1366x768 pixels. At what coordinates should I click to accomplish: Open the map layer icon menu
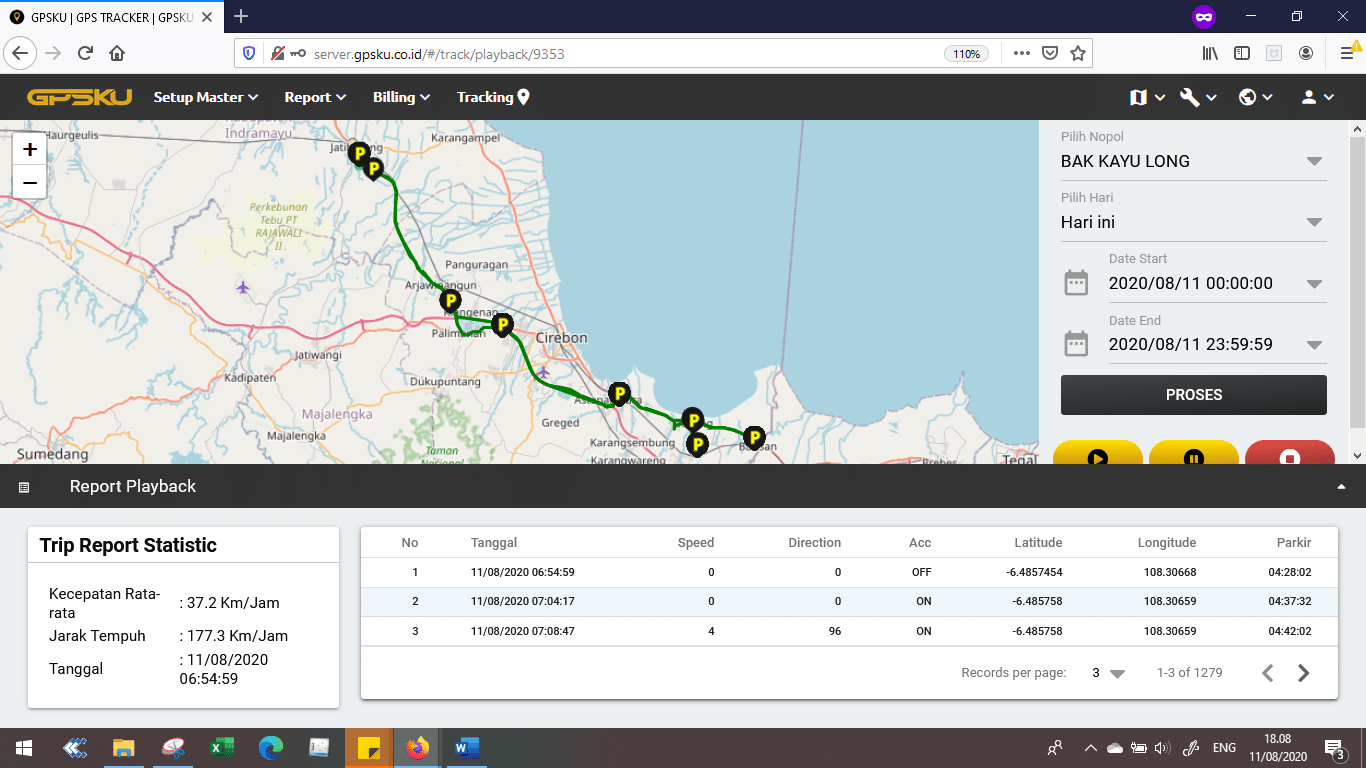pyautogui.click(x=1146, y=97)
